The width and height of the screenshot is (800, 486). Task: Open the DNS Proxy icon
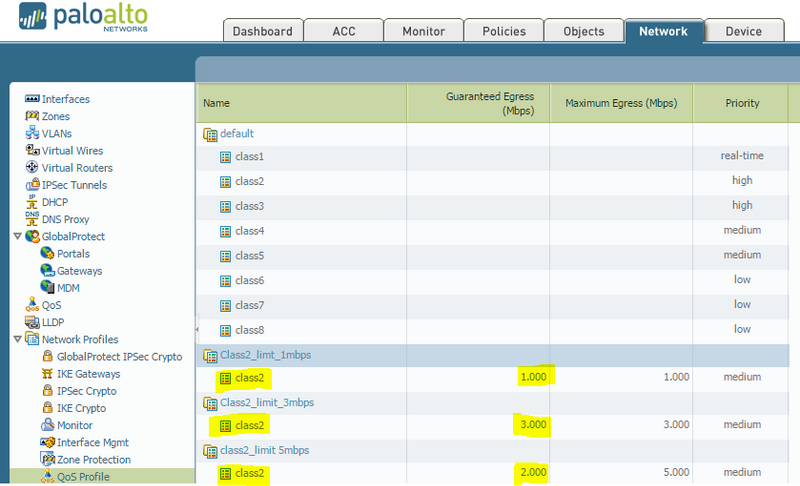tap(32, 219)
